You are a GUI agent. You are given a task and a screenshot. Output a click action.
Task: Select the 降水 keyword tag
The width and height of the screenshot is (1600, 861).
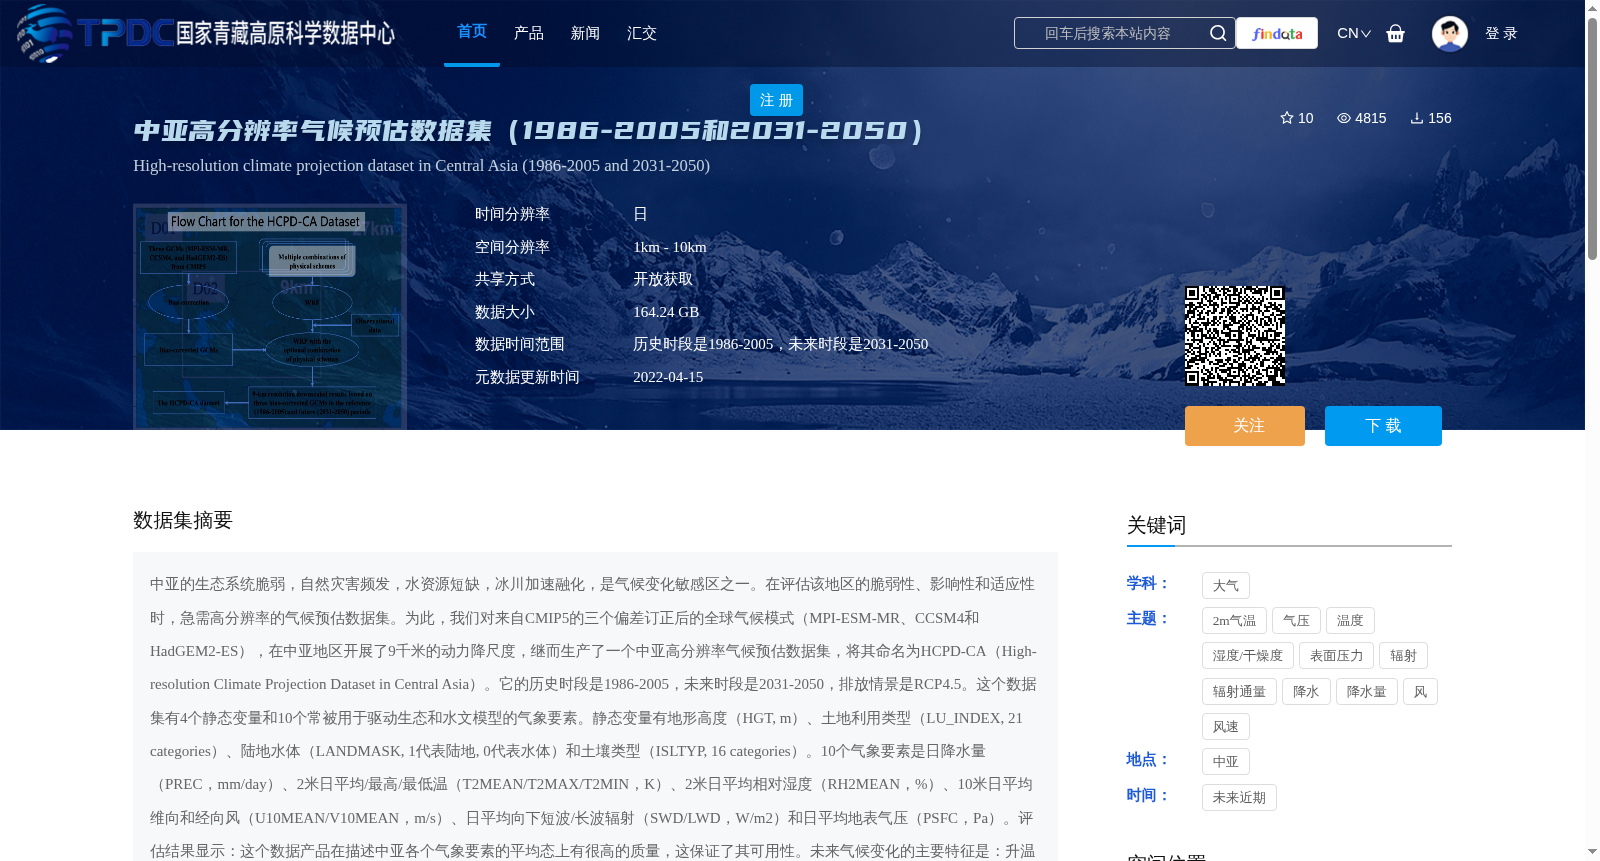(1306, 692)
